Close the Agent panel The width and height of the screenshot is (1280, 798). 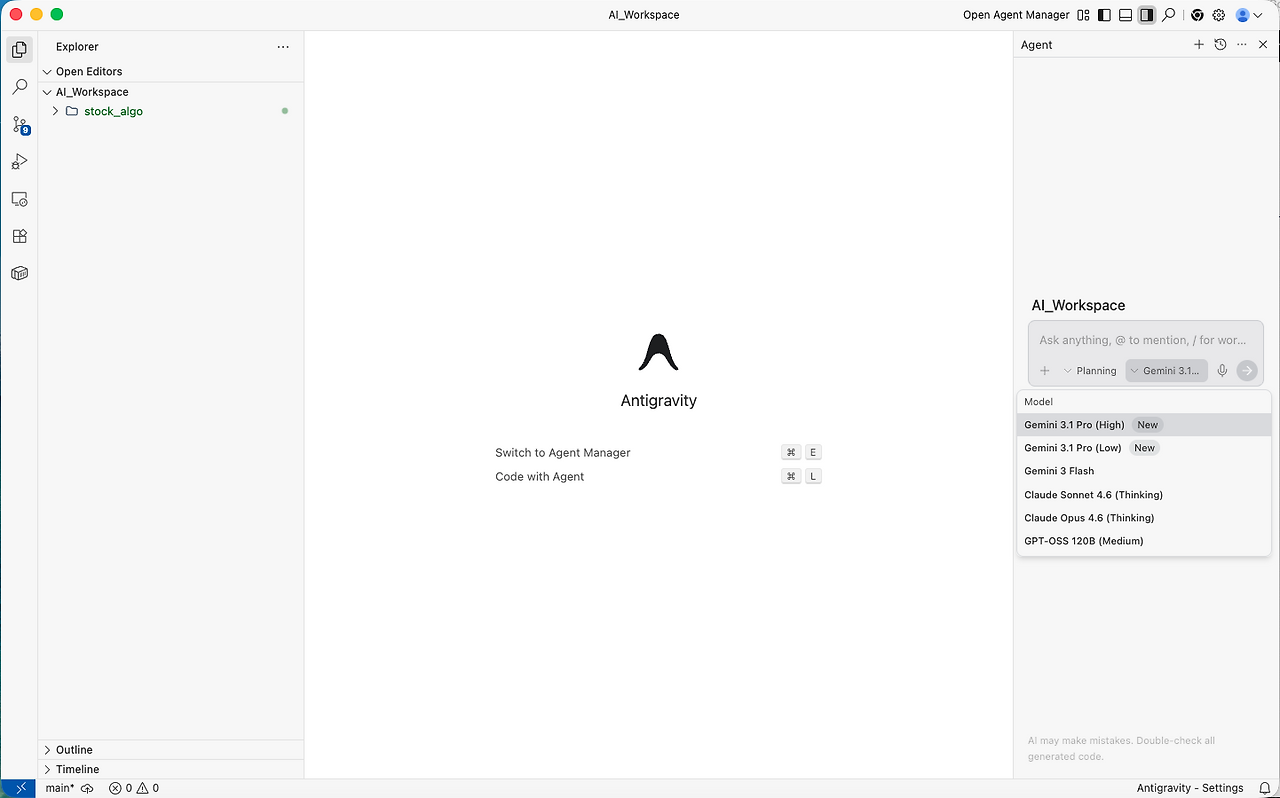click(1263, 45)
